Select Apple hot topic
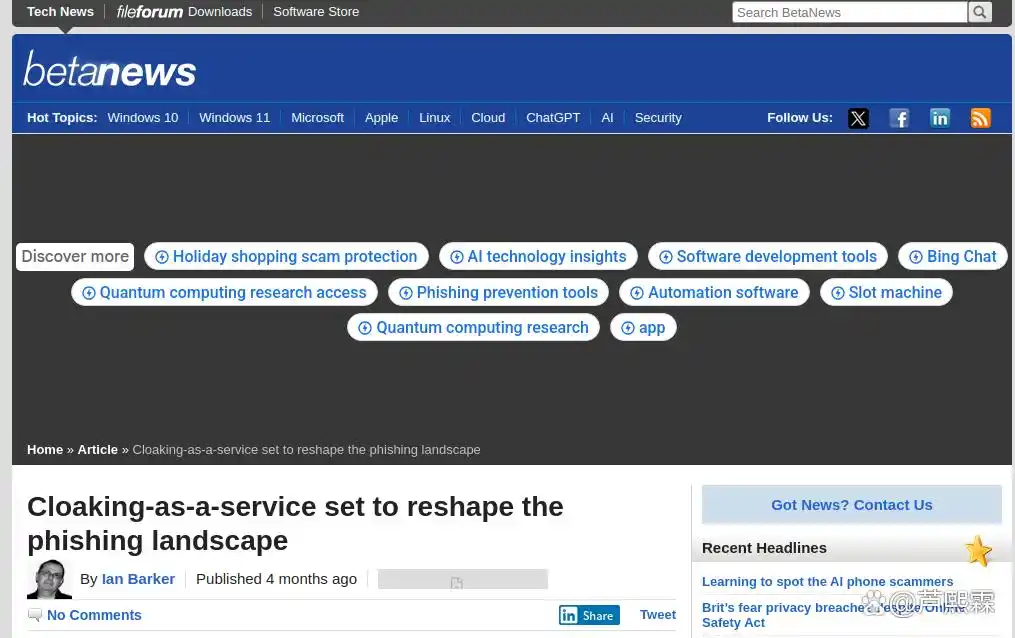This screenshot has height=638, width=1015. [381, 118]
